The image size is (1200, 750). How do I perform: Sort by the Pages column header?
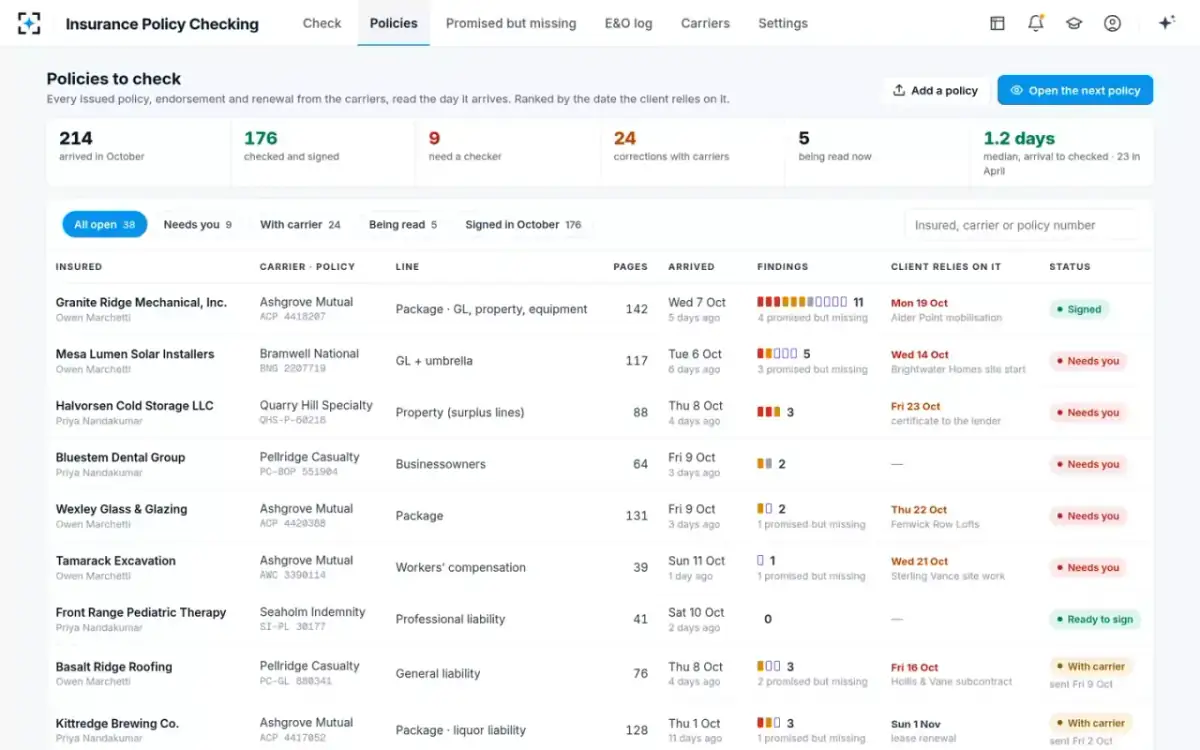pos(630,267)
